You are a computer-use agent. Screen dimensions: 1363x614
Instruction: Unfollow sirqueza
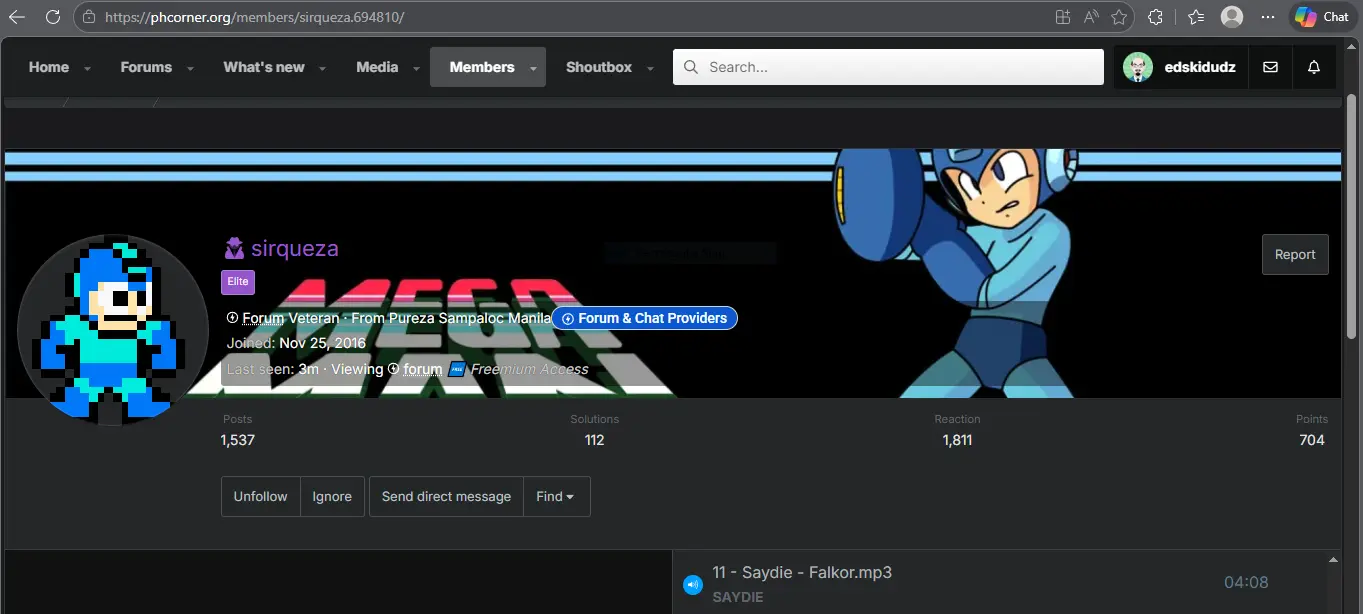coord(261,496)
